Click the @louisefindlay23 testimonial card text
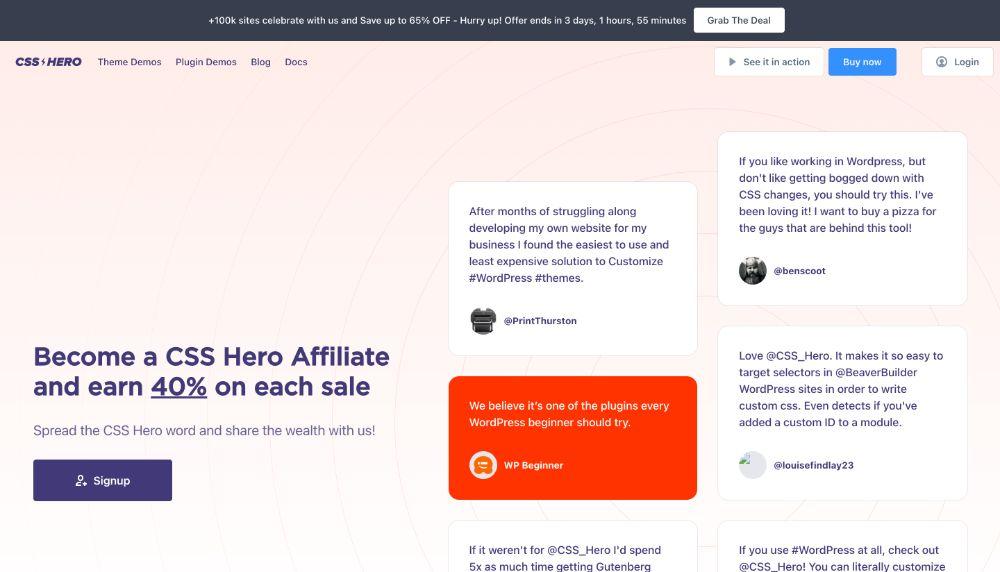 pyautogui.click(x=840, y=389)
